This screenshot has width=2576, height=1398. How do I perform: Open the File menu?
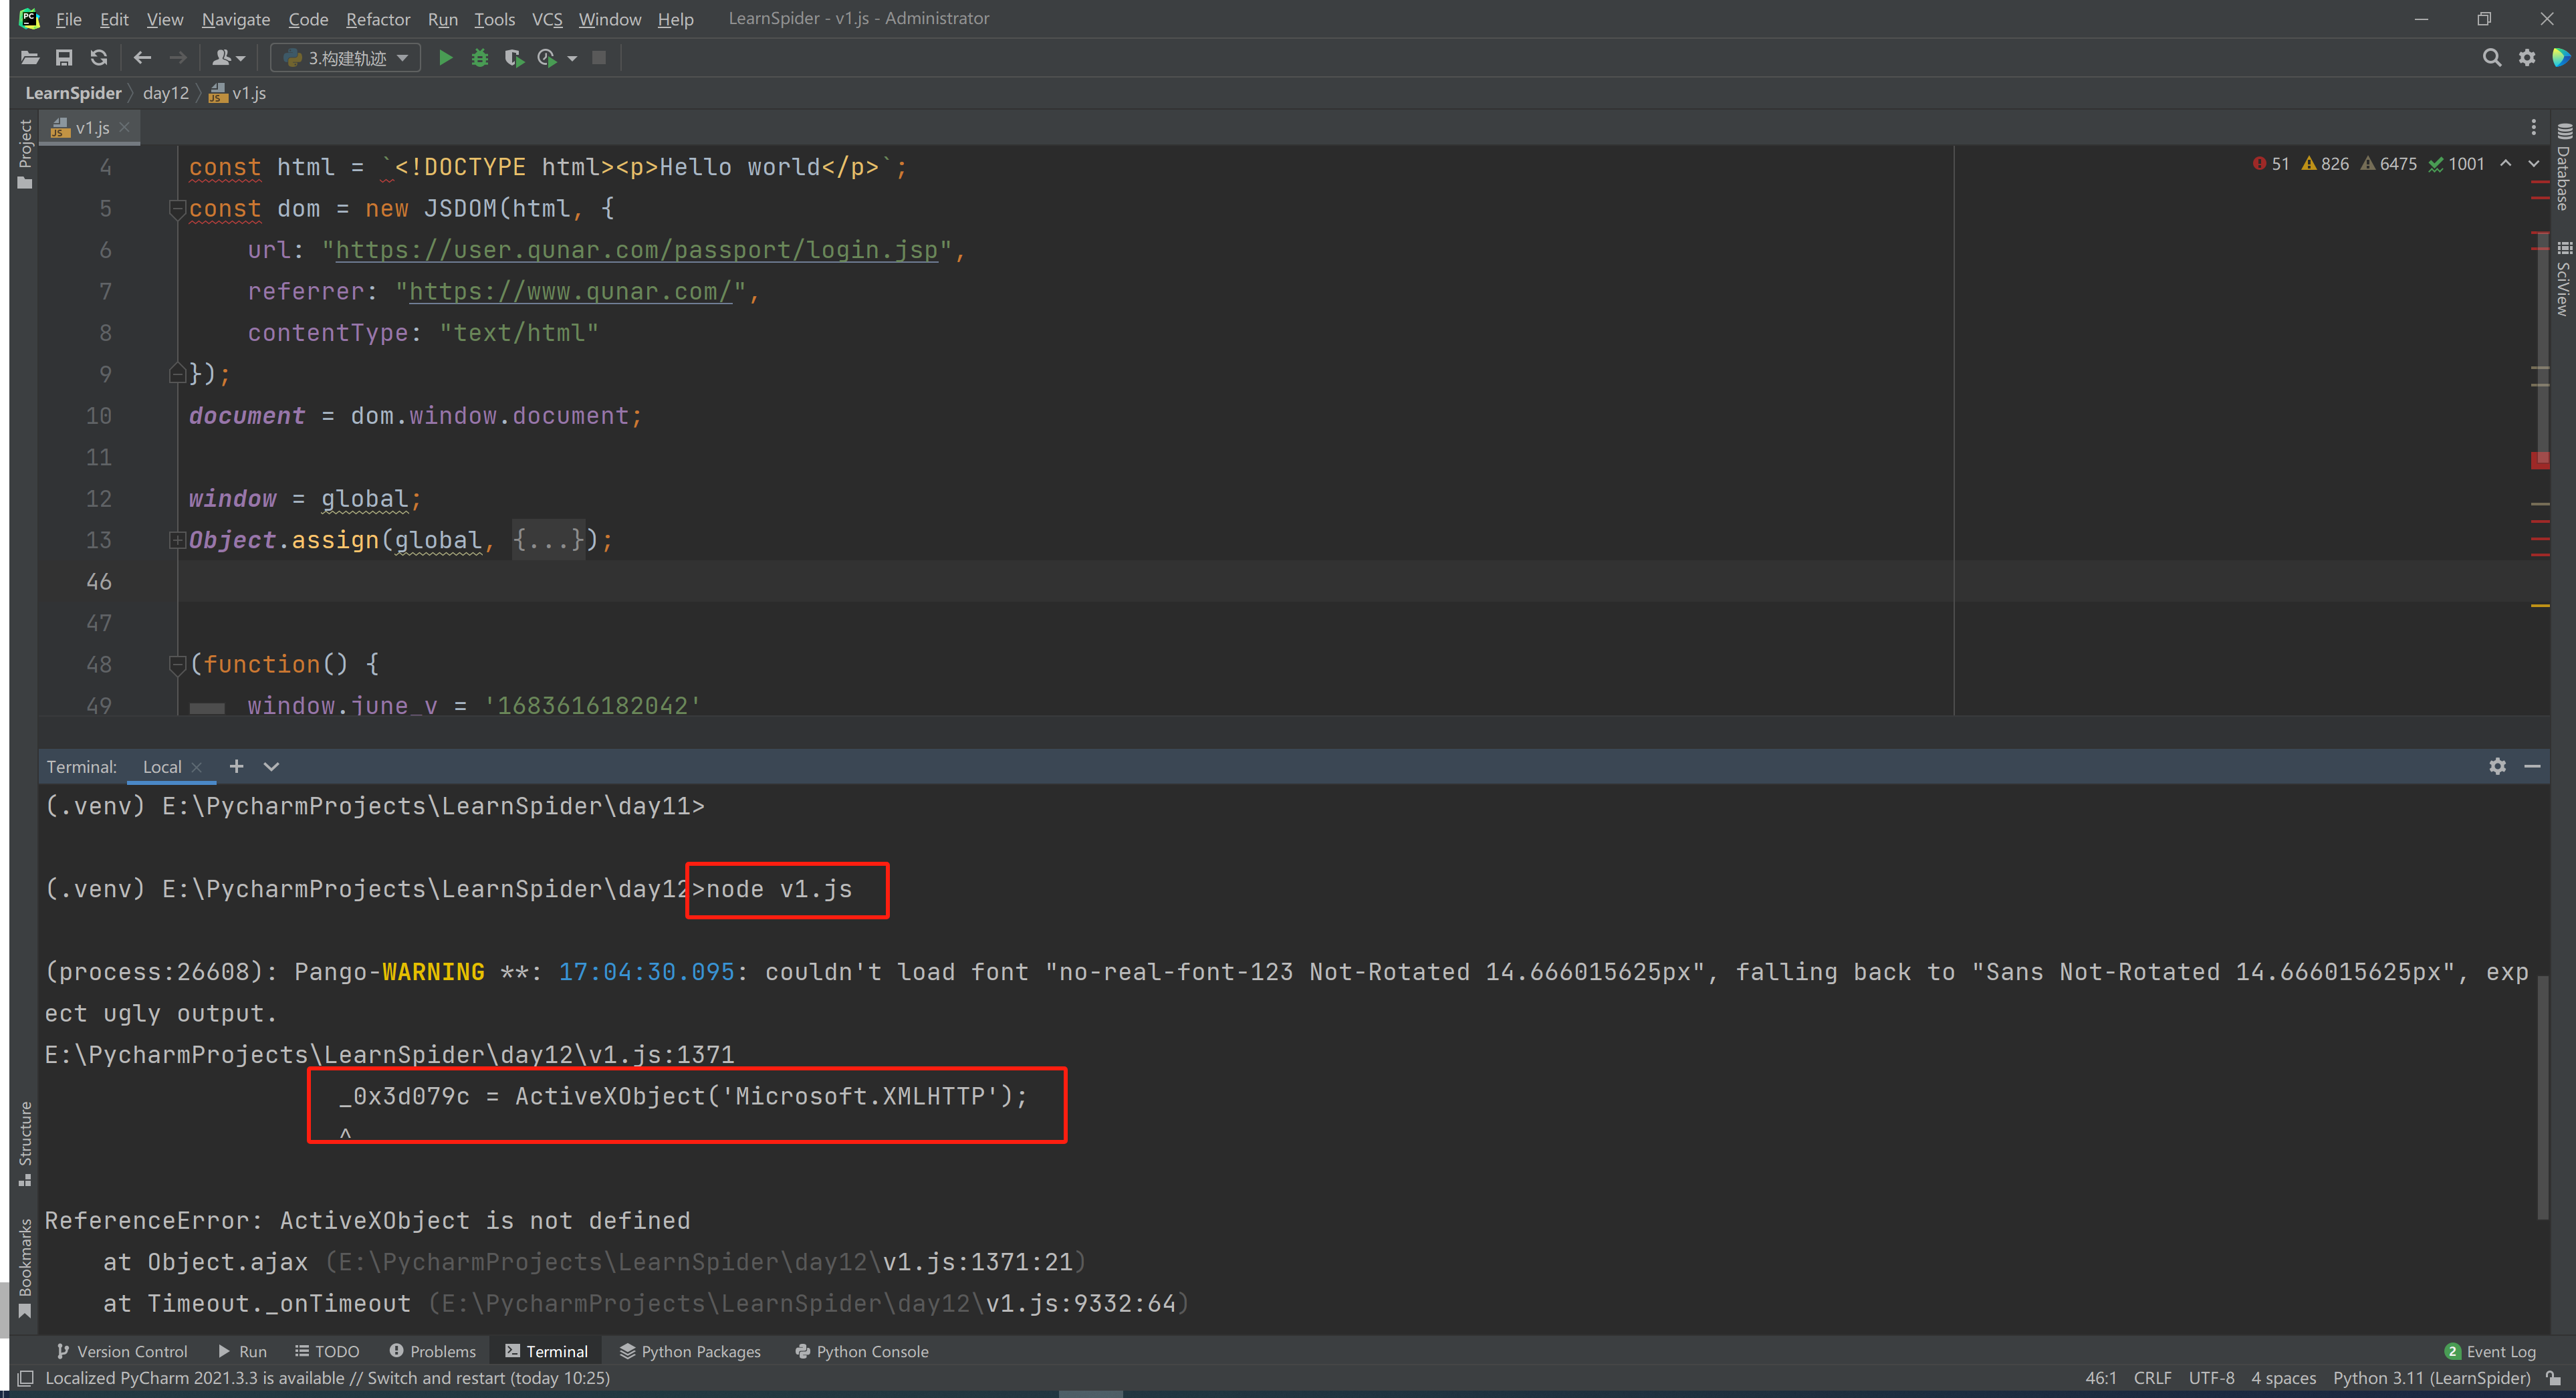(x=69, y=19)
